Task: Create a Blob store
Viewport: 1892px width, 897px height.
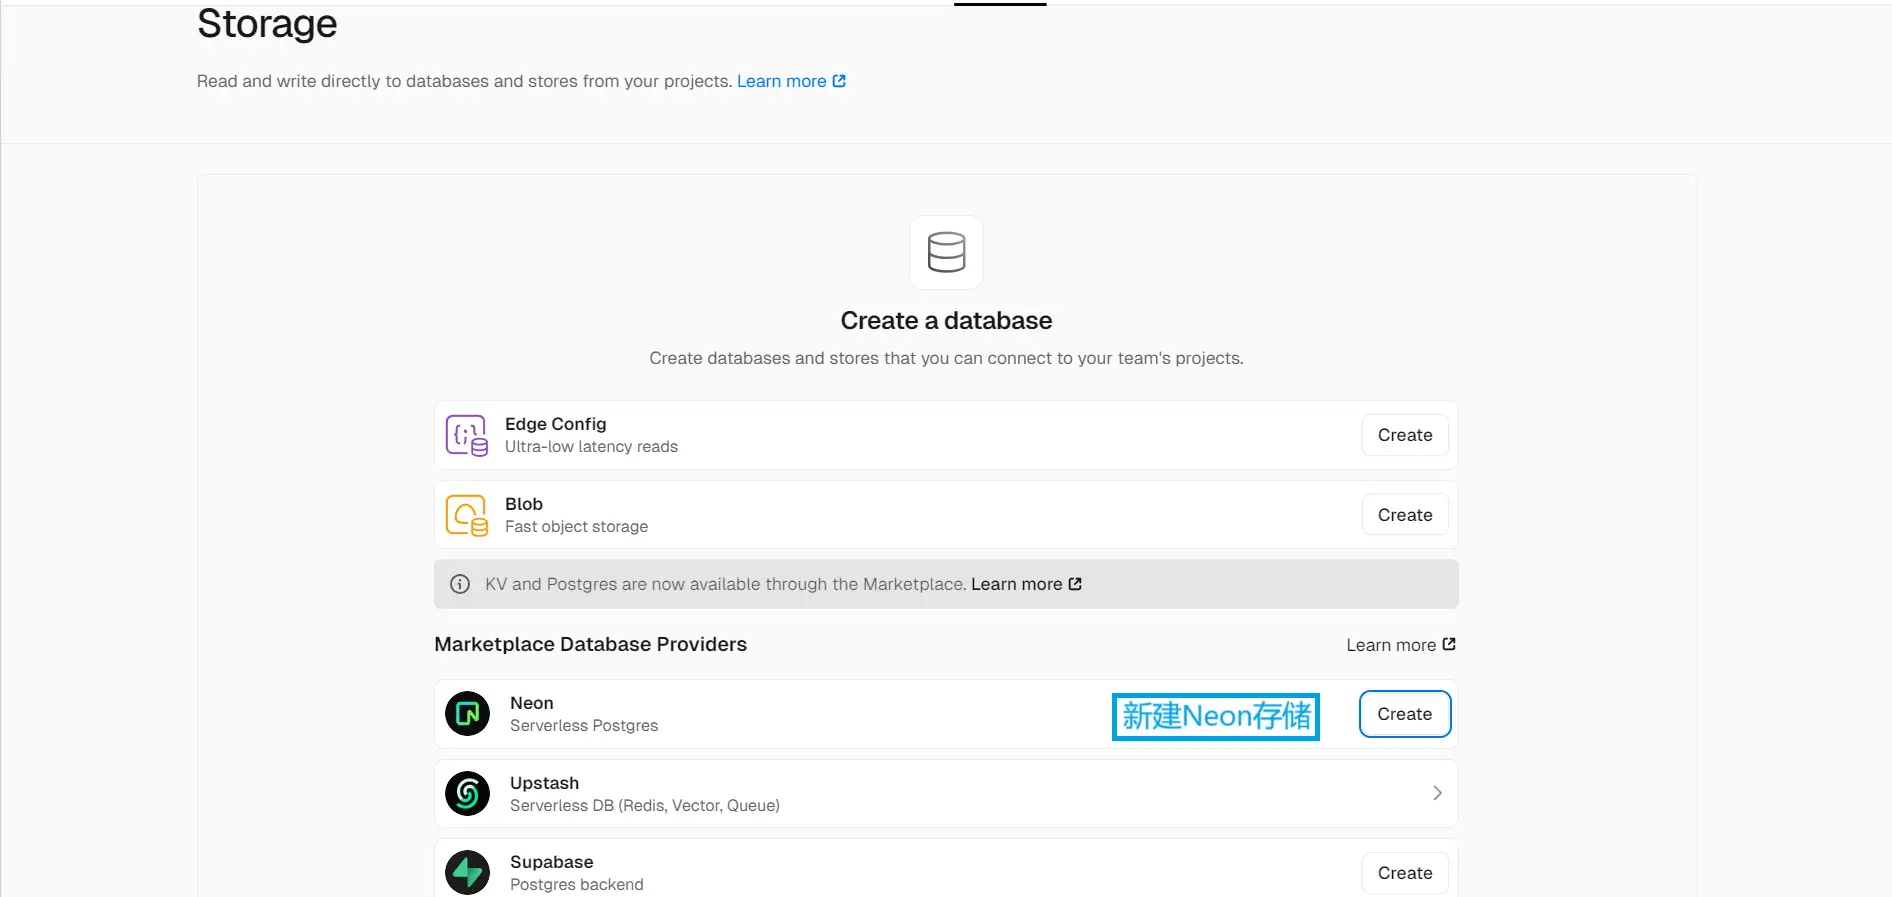Action: [x=1405, y=515]
